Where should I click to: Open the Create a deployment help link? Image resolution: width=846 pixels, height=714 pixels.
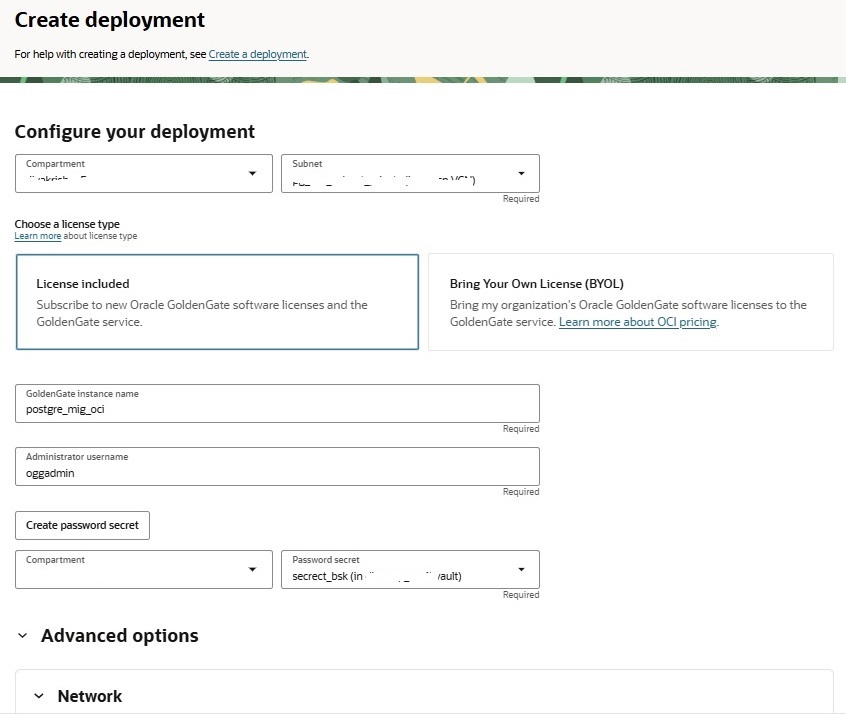[x=257, y=55]
